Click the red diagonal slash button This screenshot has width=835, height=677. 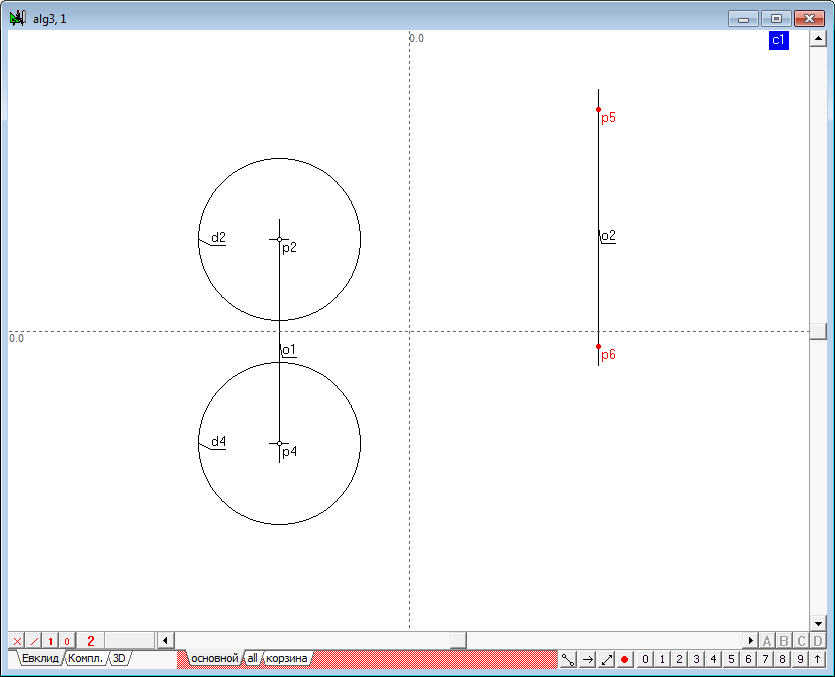pyautogui.click(x=34, y=641)
